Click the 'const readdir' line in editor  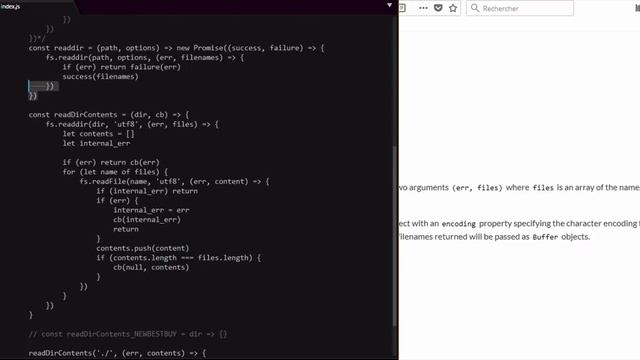pyautogui.click(x=176, y=48)
